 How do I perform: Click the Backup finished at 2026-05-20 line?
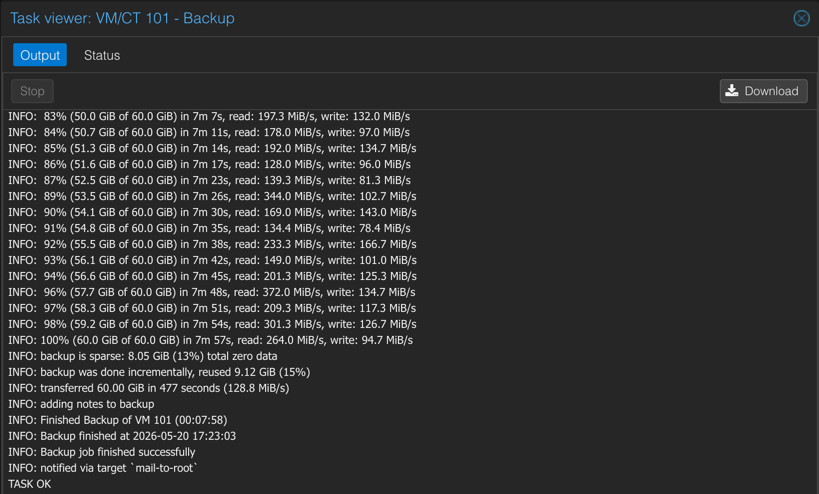click(122, 436)
